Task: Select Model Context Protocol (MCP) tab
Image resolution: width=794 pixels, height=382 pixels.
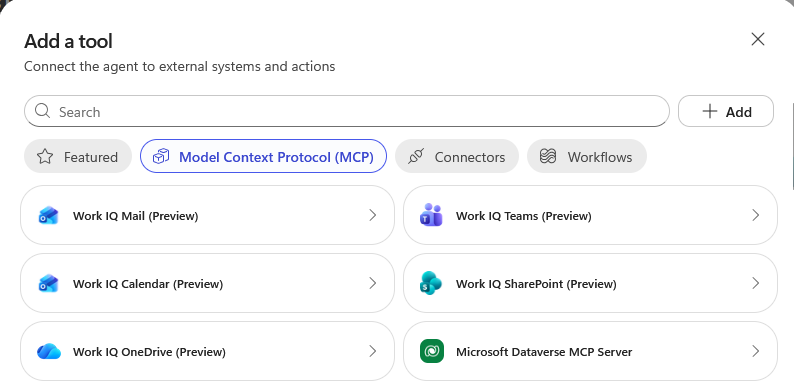Action: pyautogui.click(x=263, y=156)
